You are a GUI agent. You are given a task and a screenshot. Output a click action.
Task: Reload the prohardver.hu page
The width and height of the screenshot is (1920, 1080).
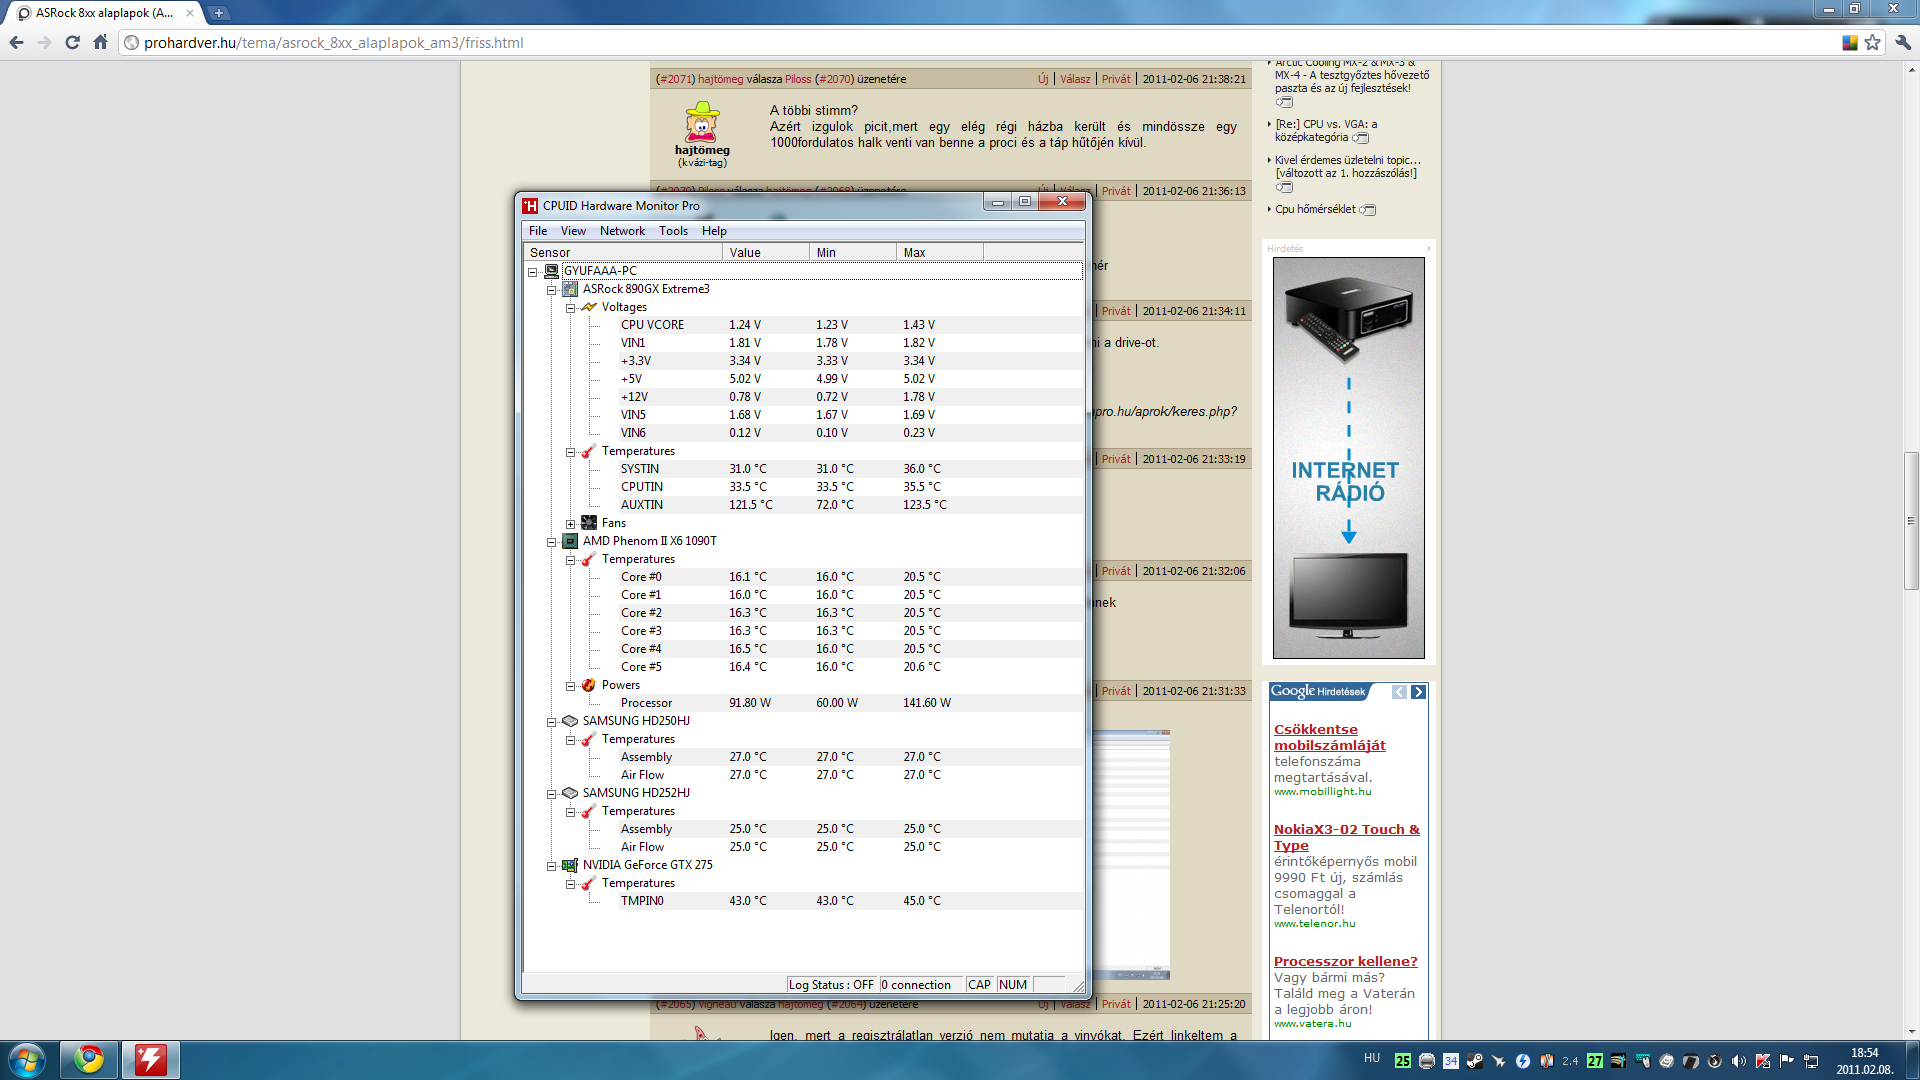click(72, 43)
